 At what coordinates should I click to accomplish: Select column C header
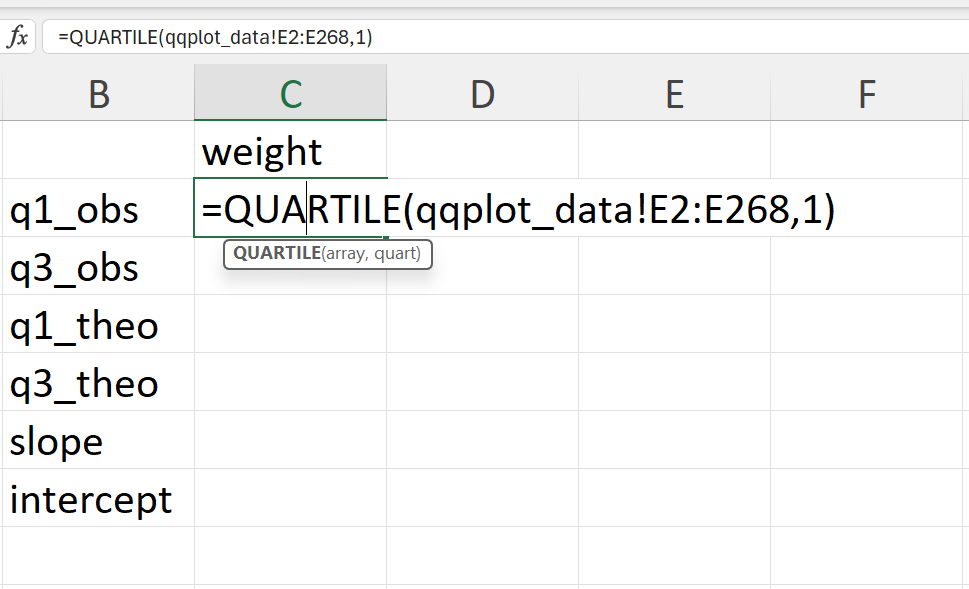[290, 94]
